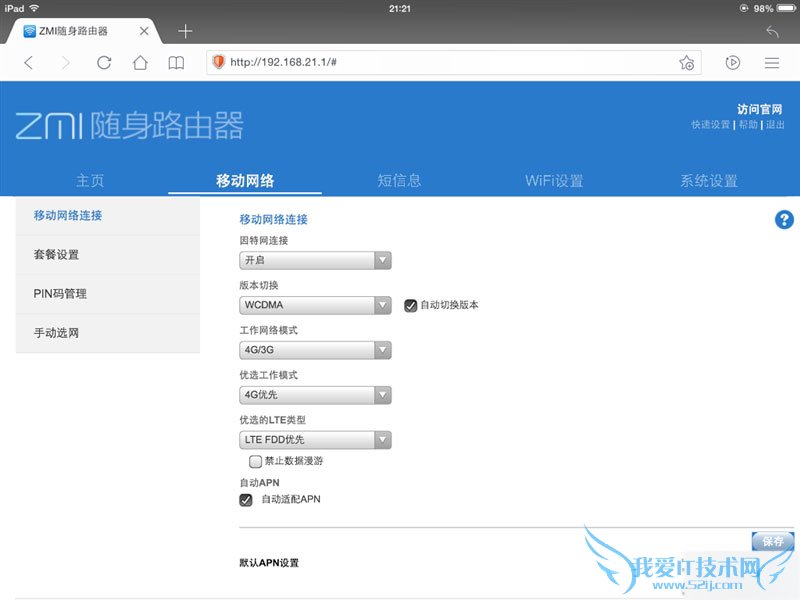Viewport: 800px width, 600px height.
Task: Open the bookmarks book icon
Action: click(x=176, y=63)
